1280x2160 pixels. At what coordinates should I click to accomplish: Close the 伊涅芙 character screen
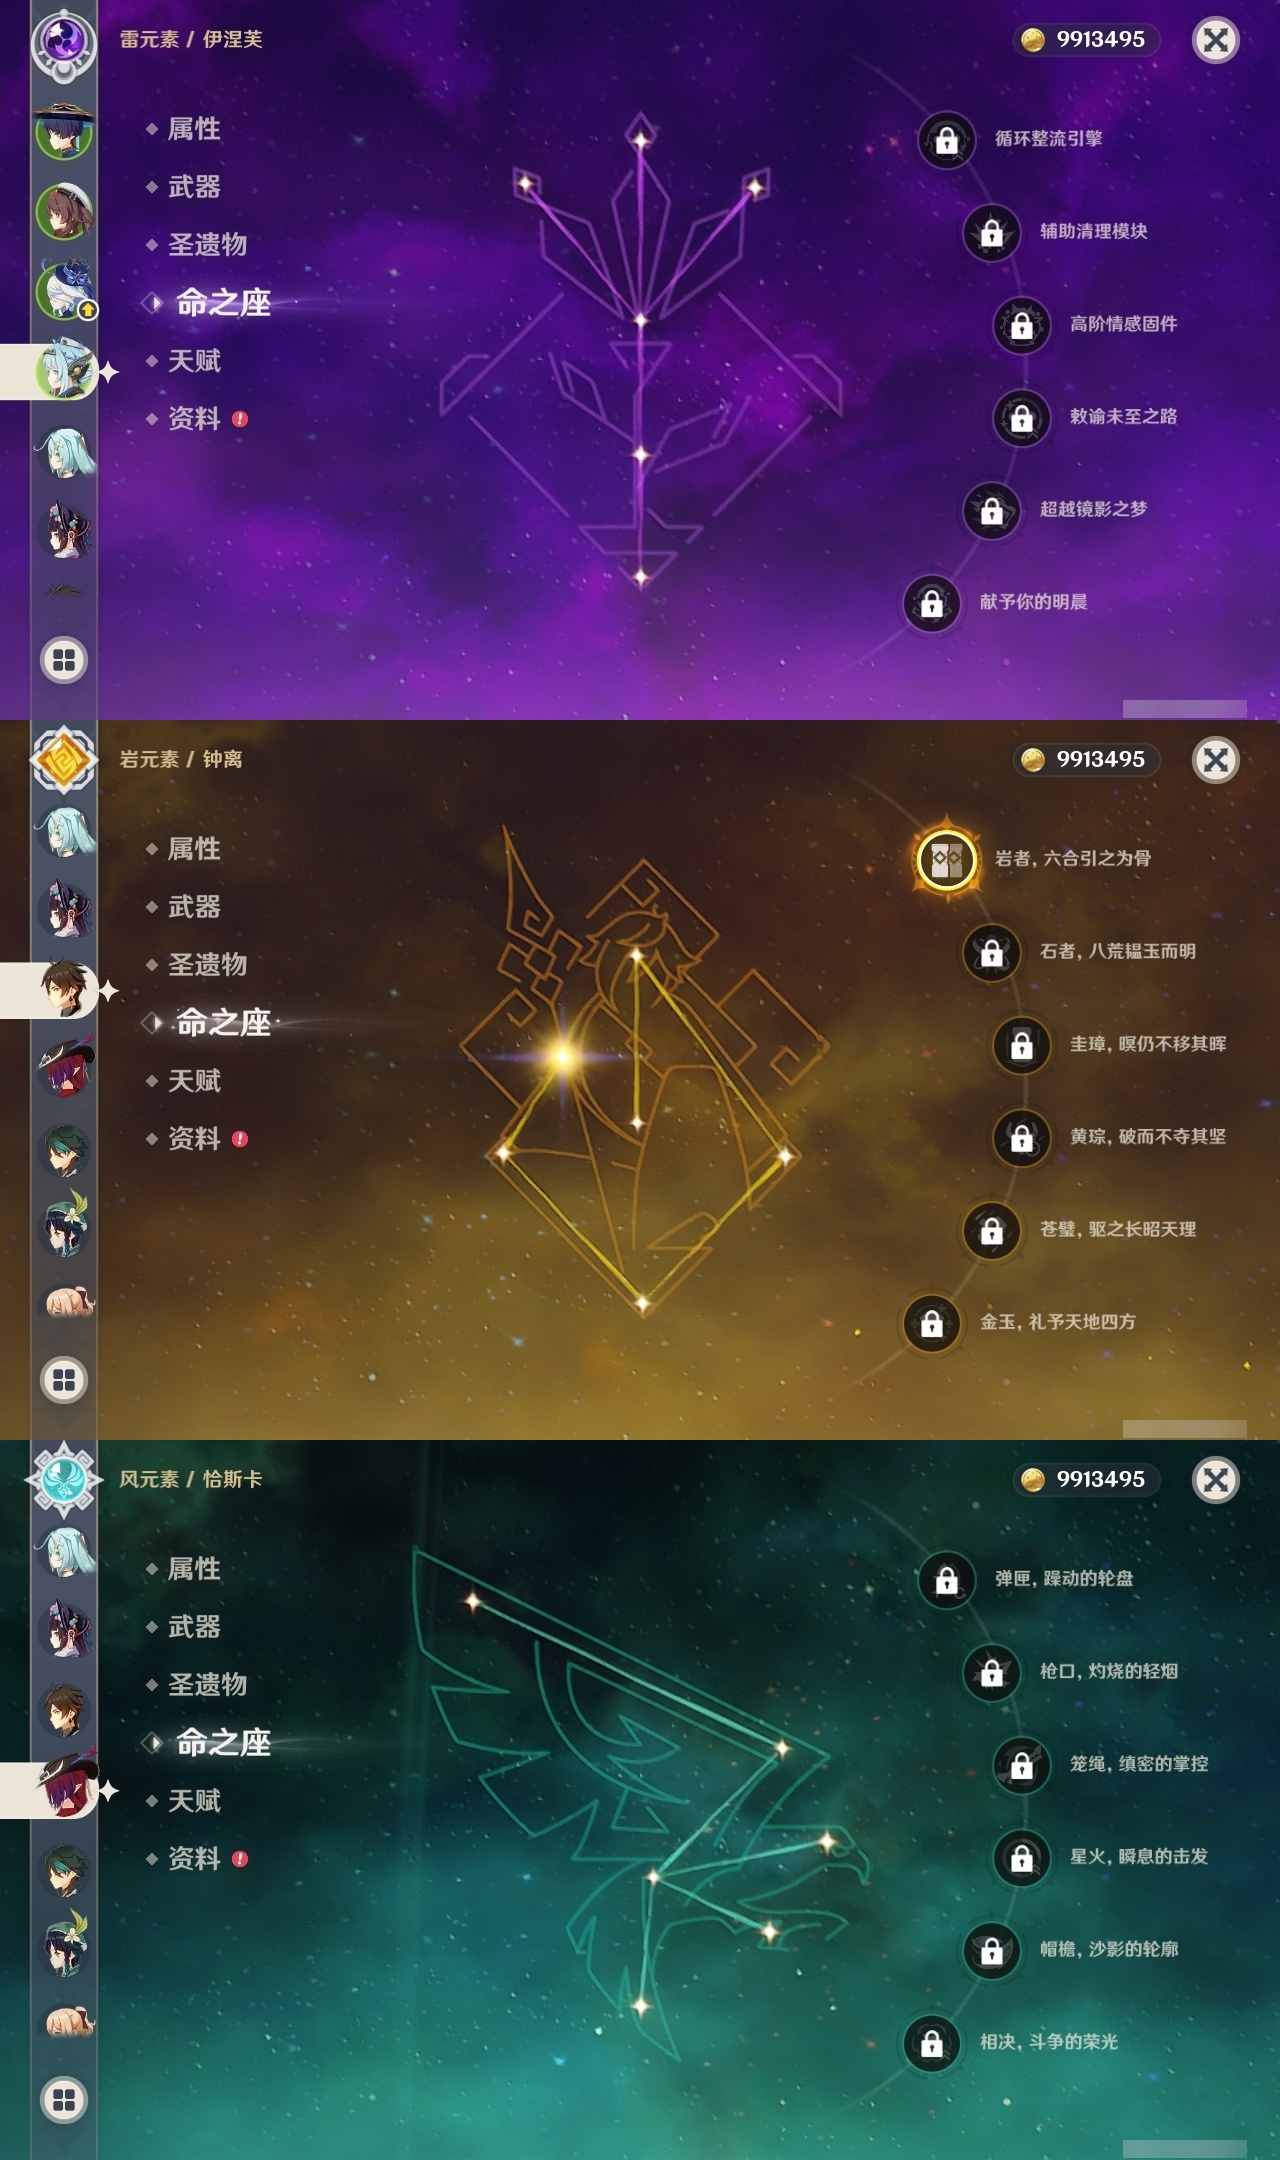click(1216, 40)
